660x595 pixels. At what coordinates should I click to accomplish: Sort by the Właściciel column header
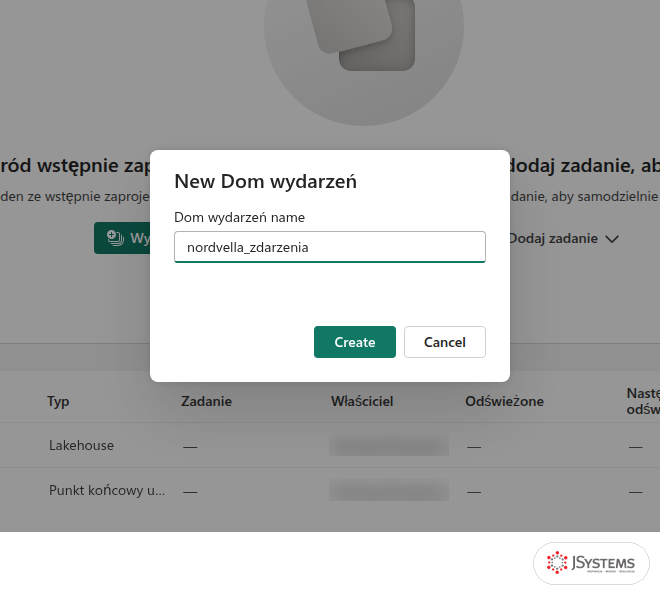pyautogui.click(x=362, y=401)
